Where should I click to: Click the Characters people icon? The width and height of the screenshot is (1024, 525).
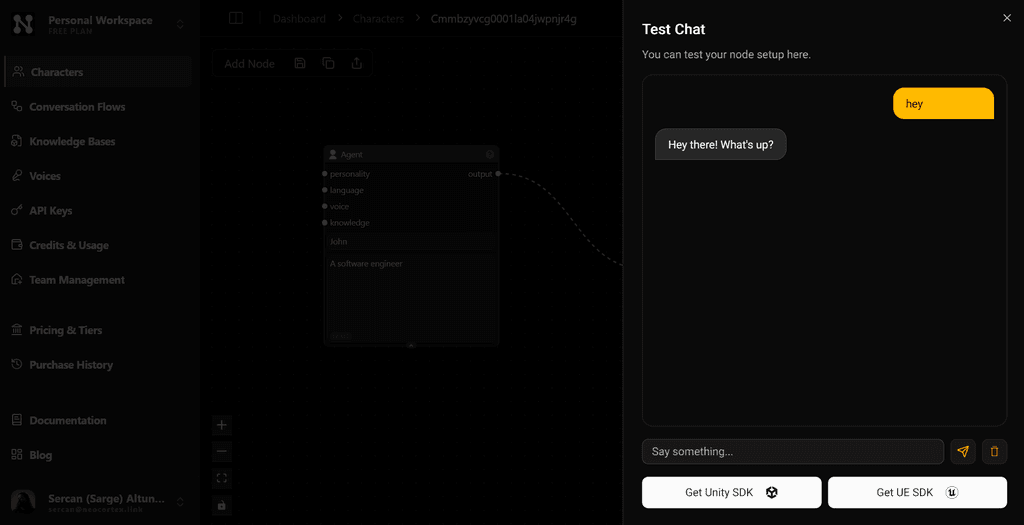point(18,72)
